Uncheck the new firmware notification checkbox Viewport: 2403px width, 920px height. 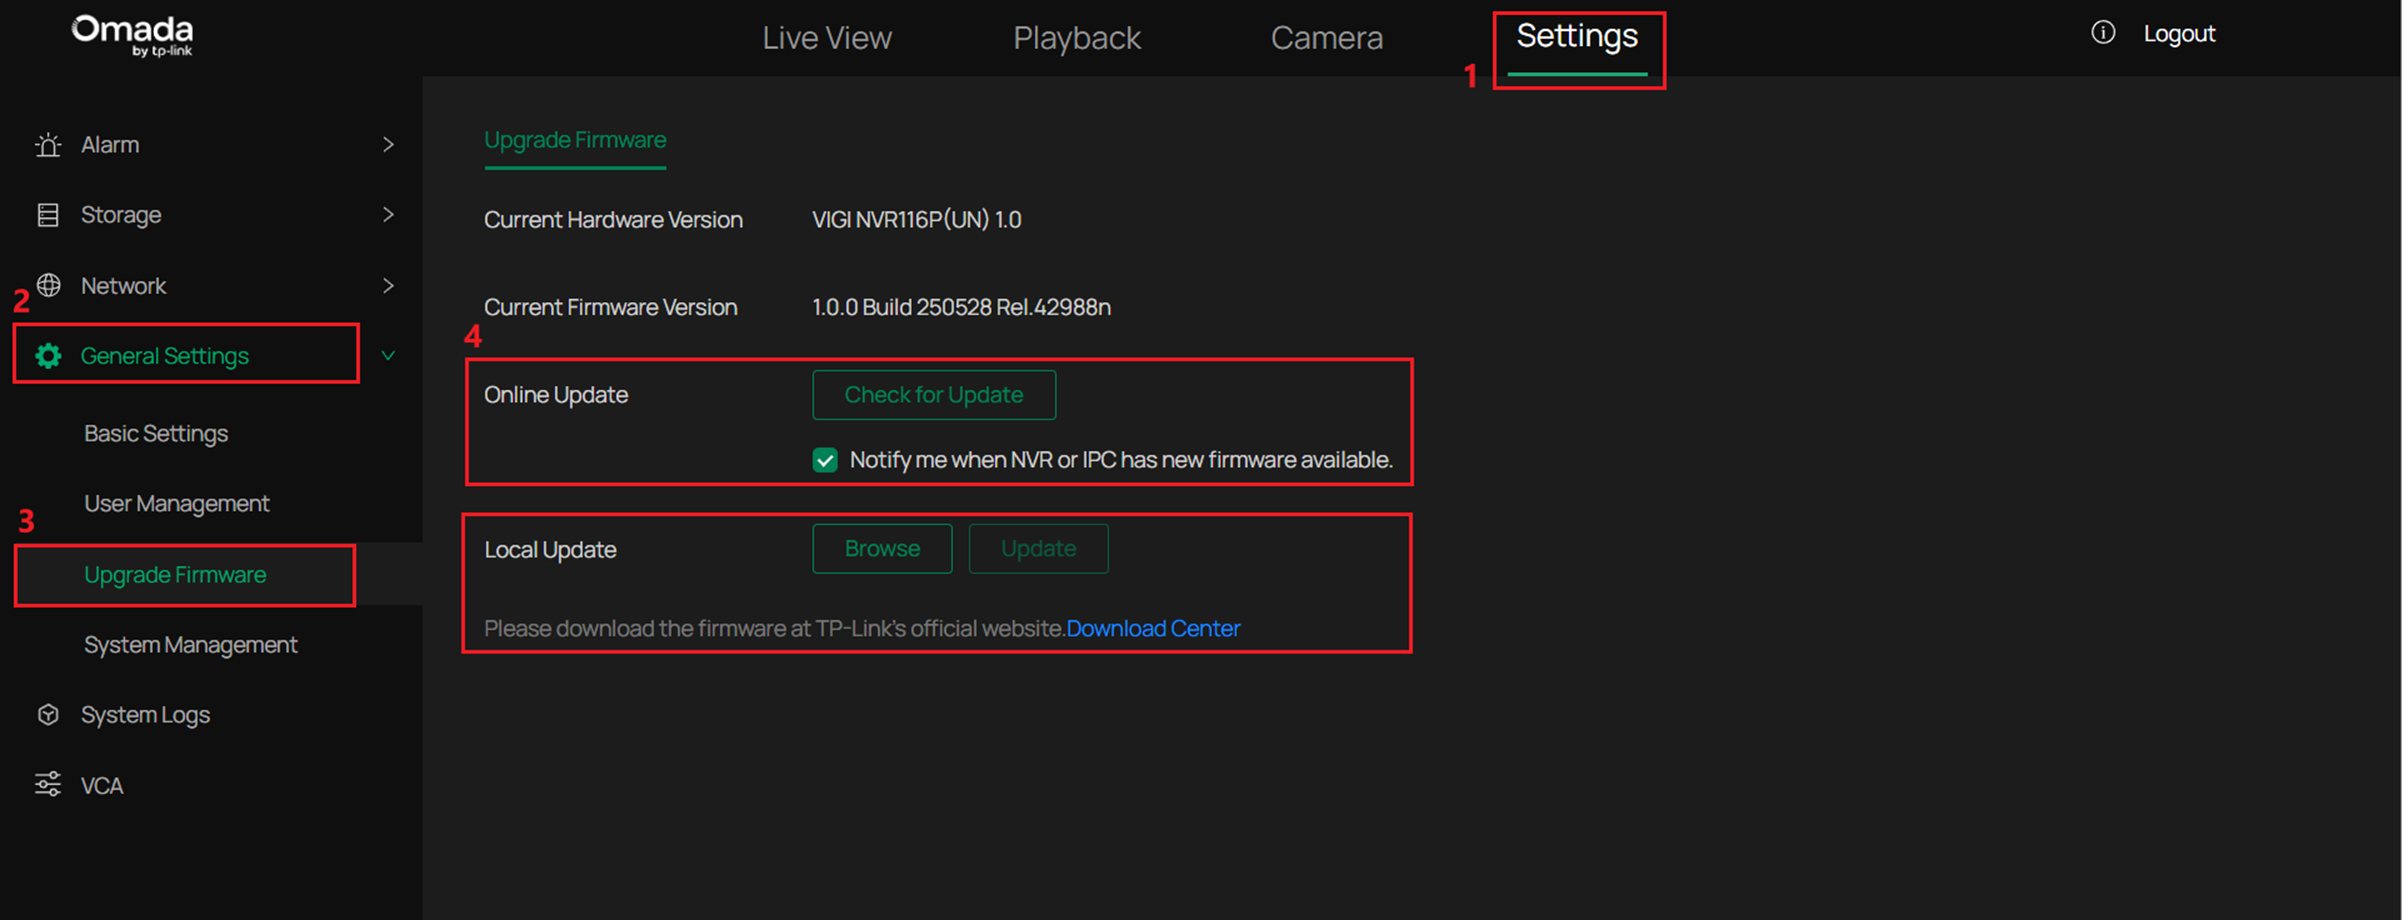tap(825, 460)
